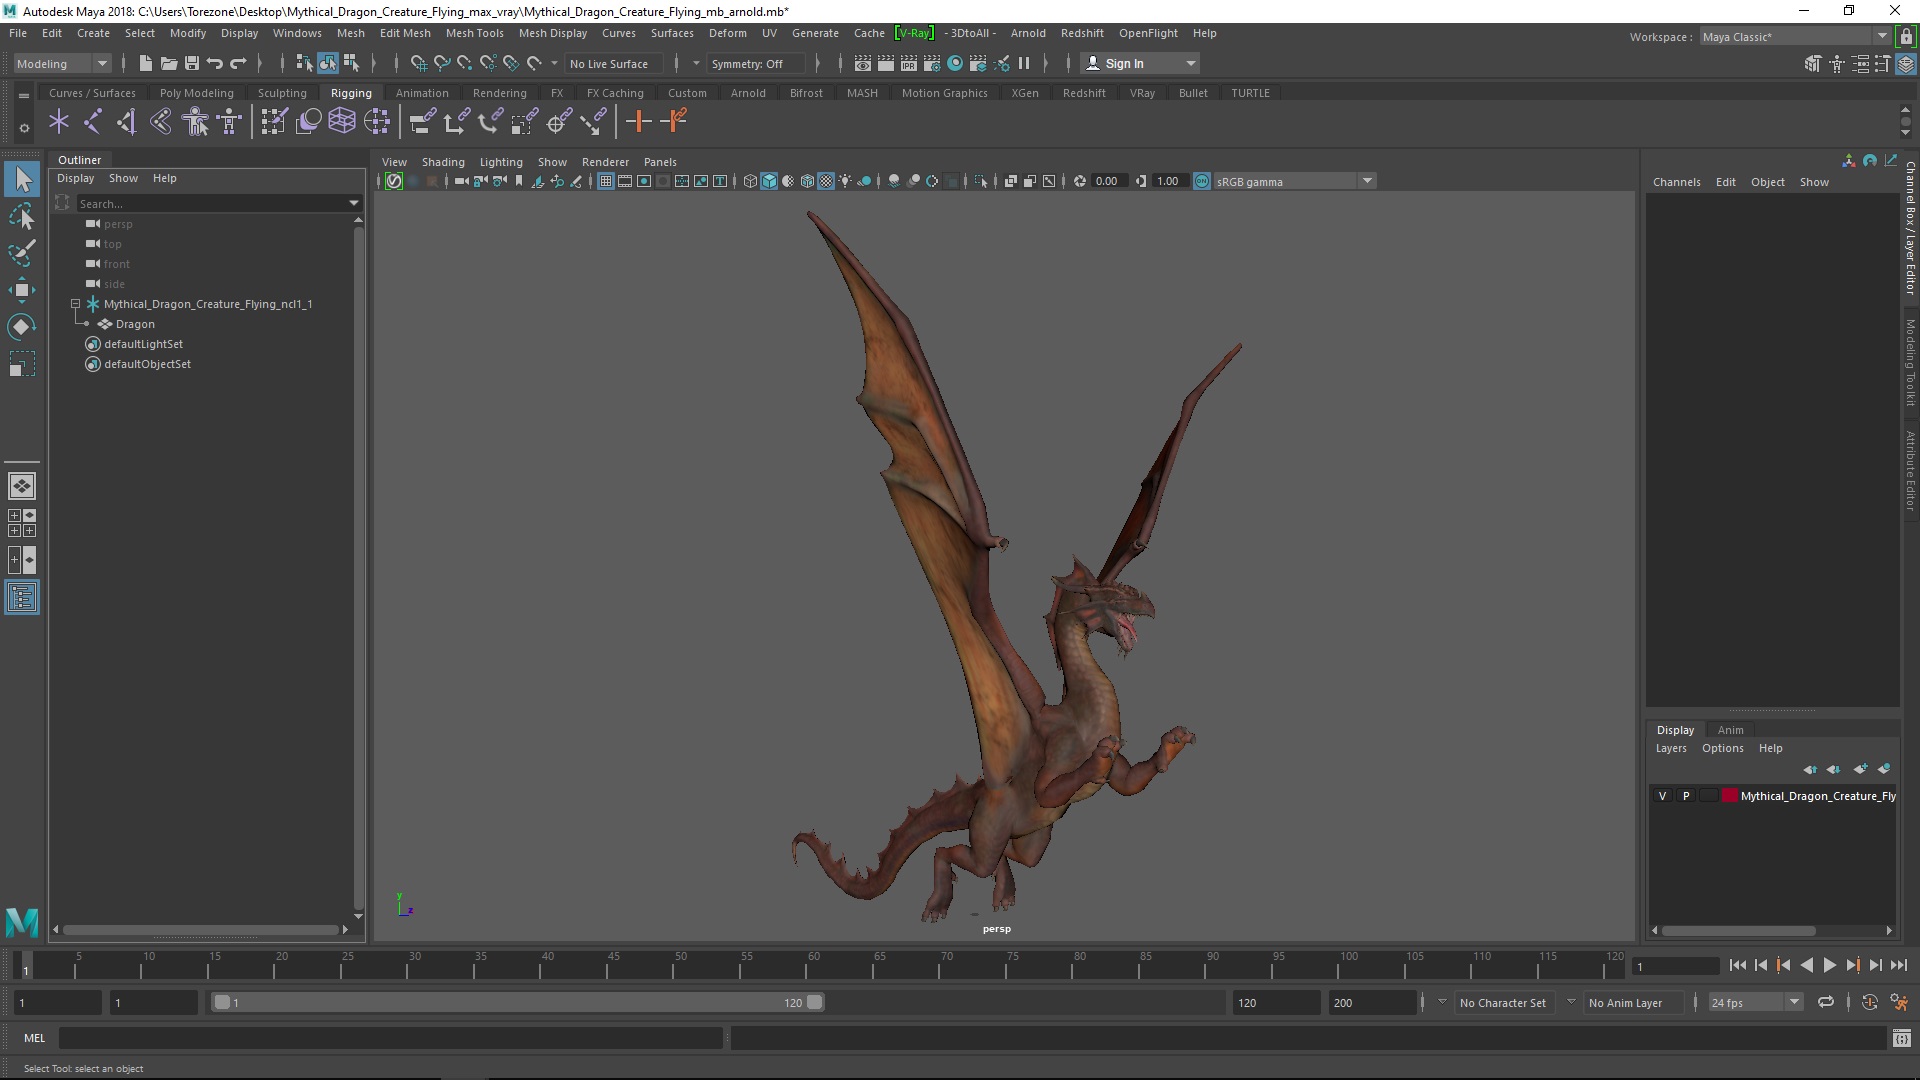
Task: Open the No Character Set dropdown
Action: [x=1502, y=1002]
